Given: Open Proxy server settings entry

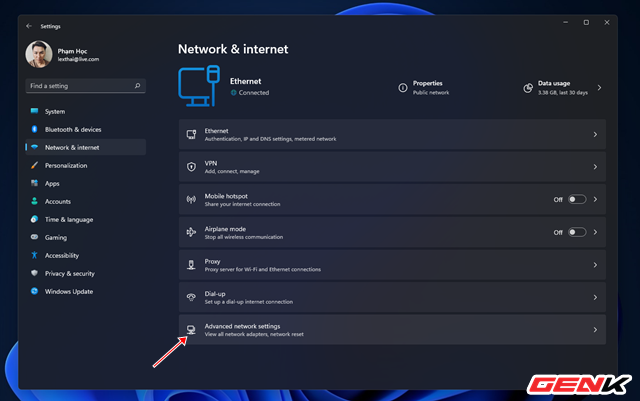Looking at the screenshot, I should pos(392,265).
